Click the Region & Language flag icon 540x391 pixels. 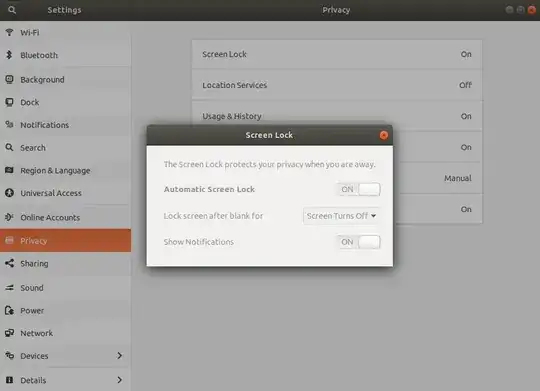pos(9,170)
